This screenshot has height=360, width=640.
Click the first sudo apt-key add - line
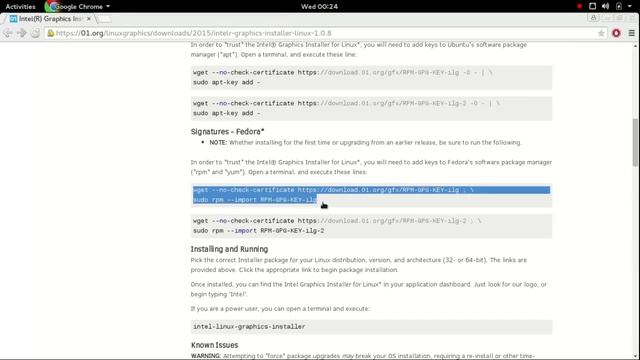pos(227,82)
